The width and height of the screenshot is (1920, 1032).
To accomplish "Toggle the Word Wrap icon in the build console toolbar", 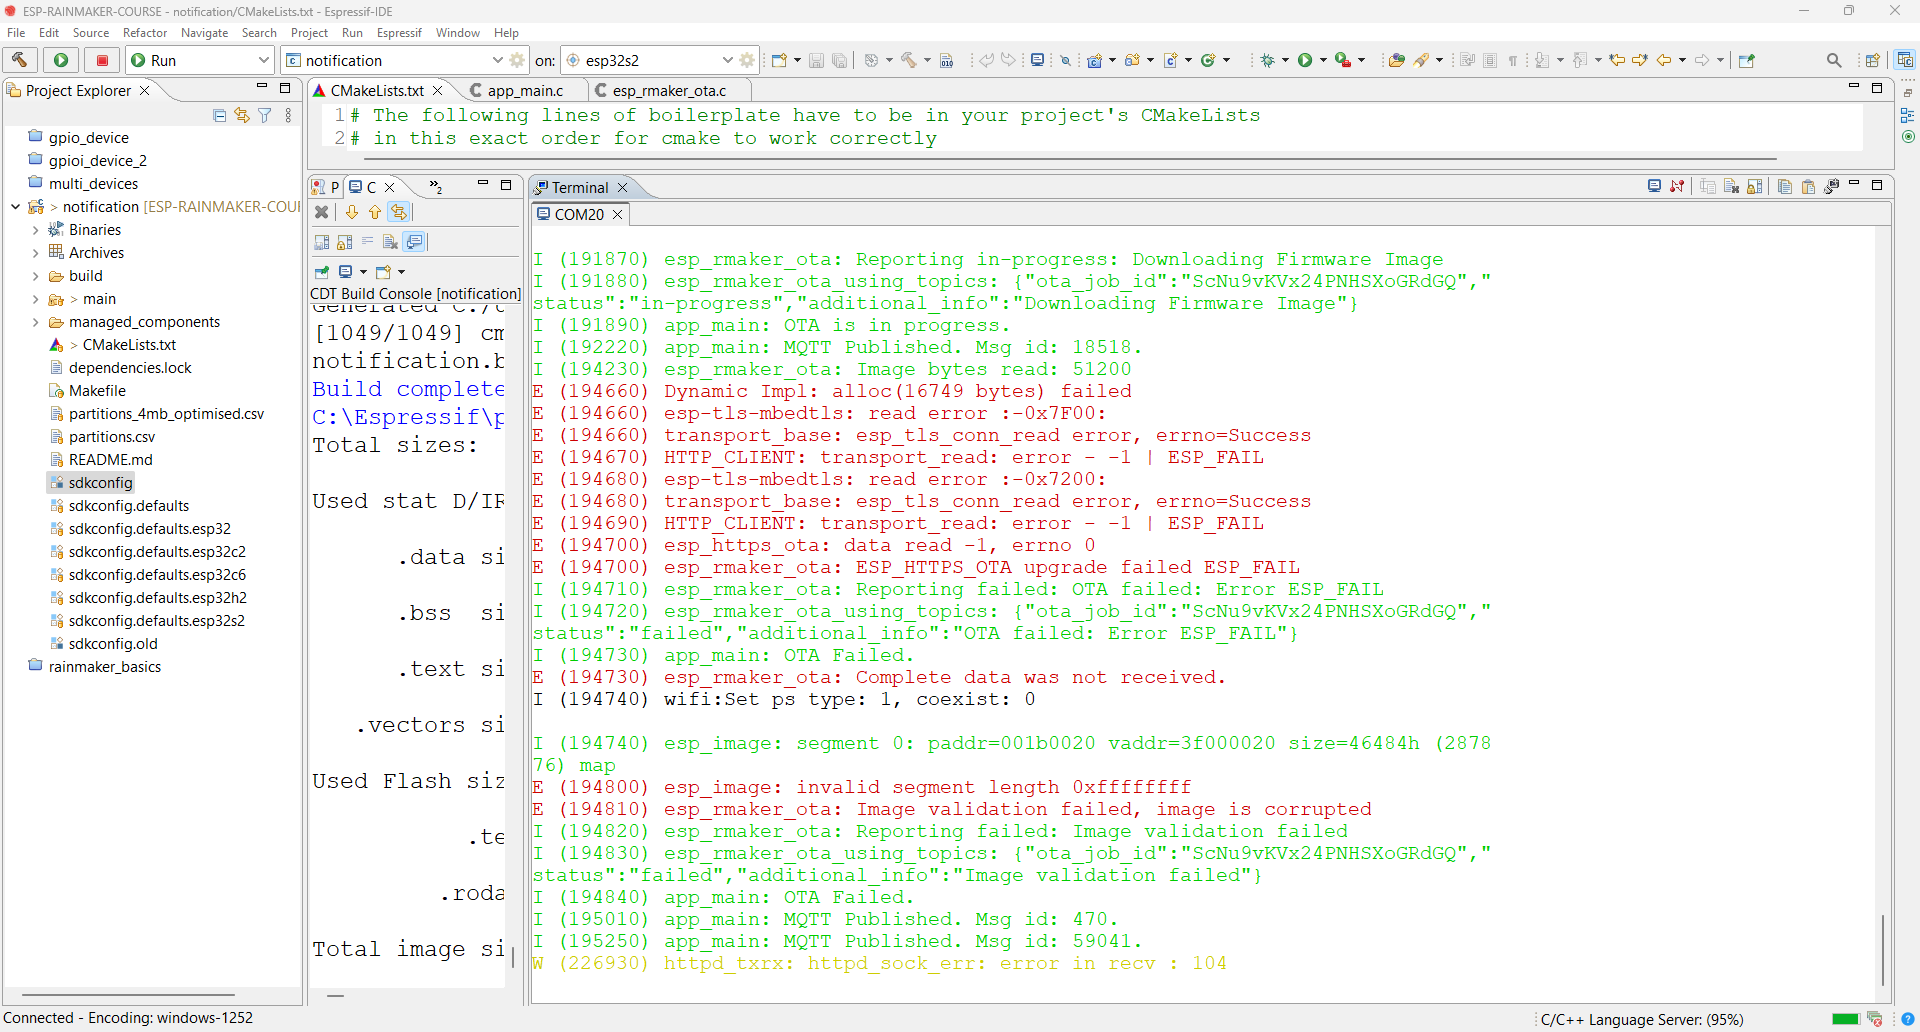I will point(367,242).
